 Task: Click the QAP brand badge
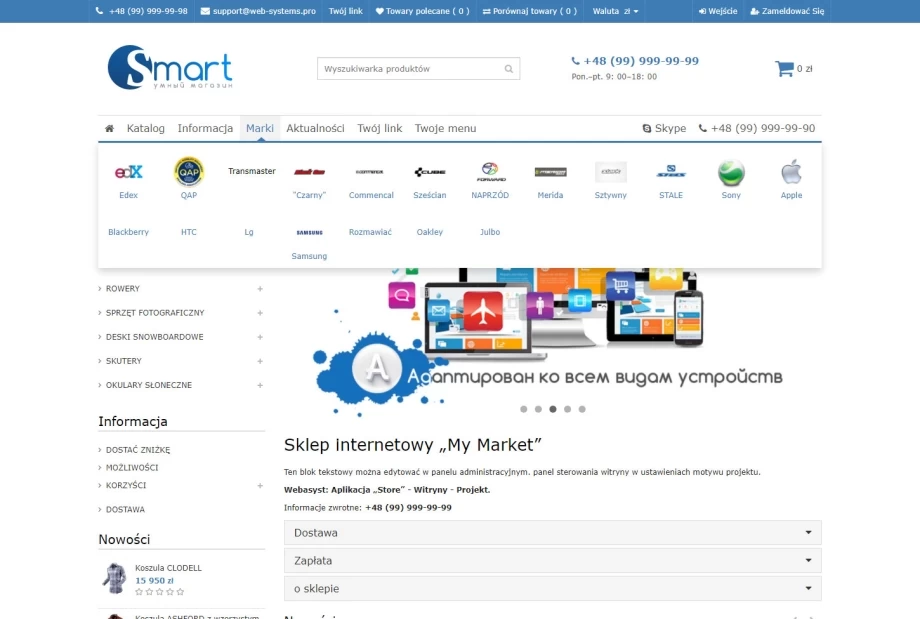click(189, 172)
